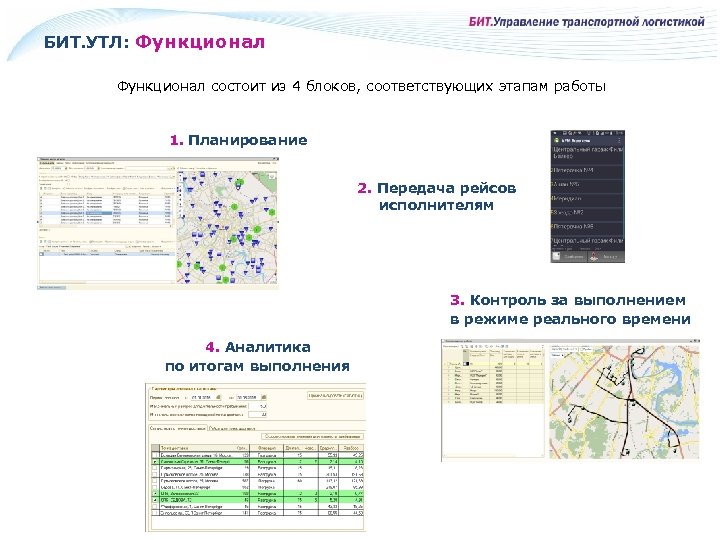Click the yellow table in the real-time control screenshot

pos(493,377)
